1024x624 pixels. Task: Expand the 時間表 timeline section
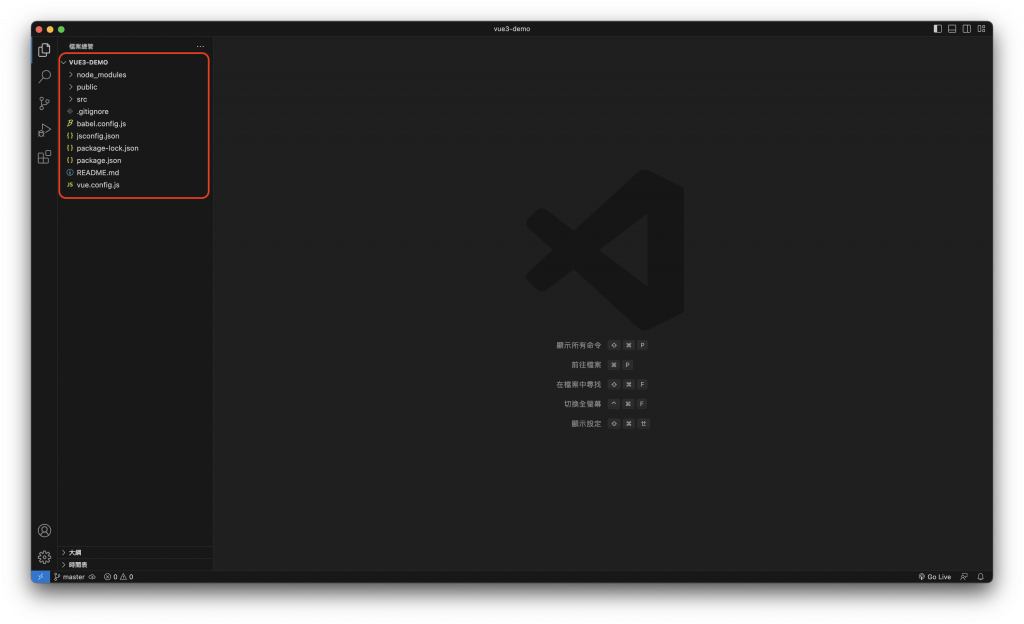pos(135,565)
